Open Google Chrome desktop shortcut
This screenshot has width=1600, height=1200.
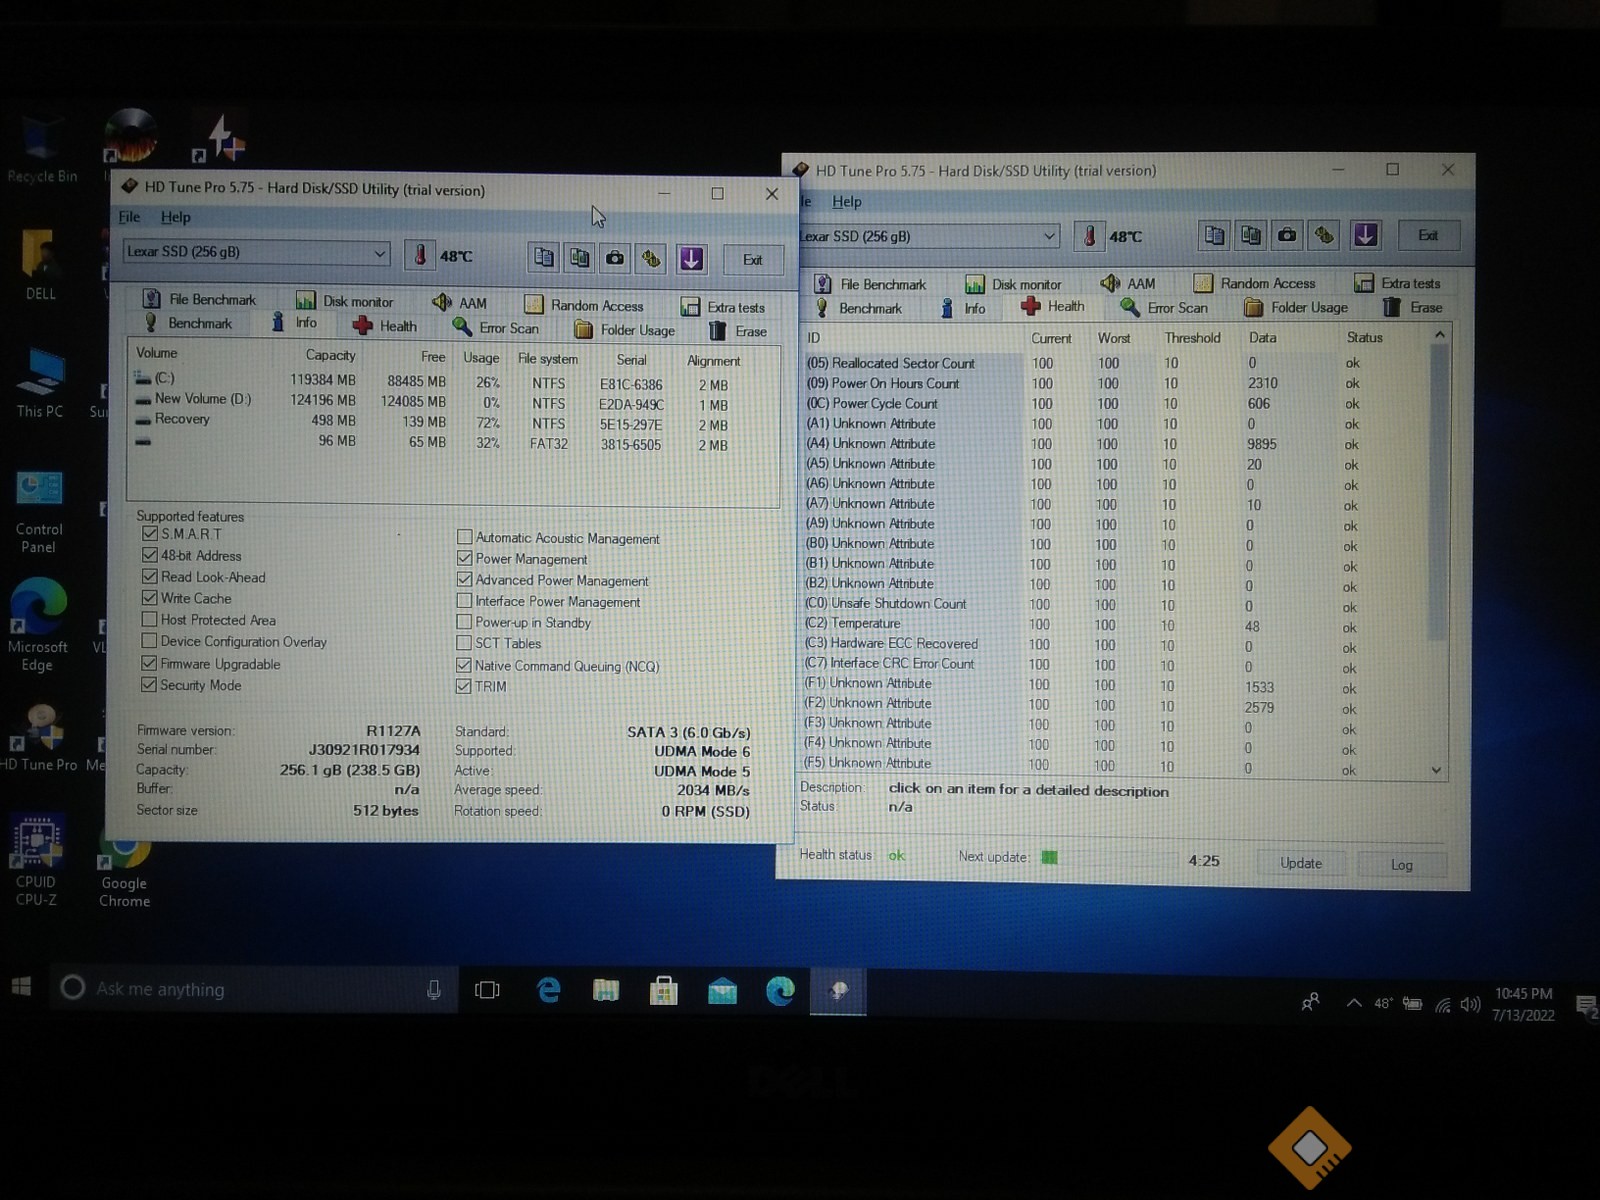pyautogui.click(x=124, y=870)
